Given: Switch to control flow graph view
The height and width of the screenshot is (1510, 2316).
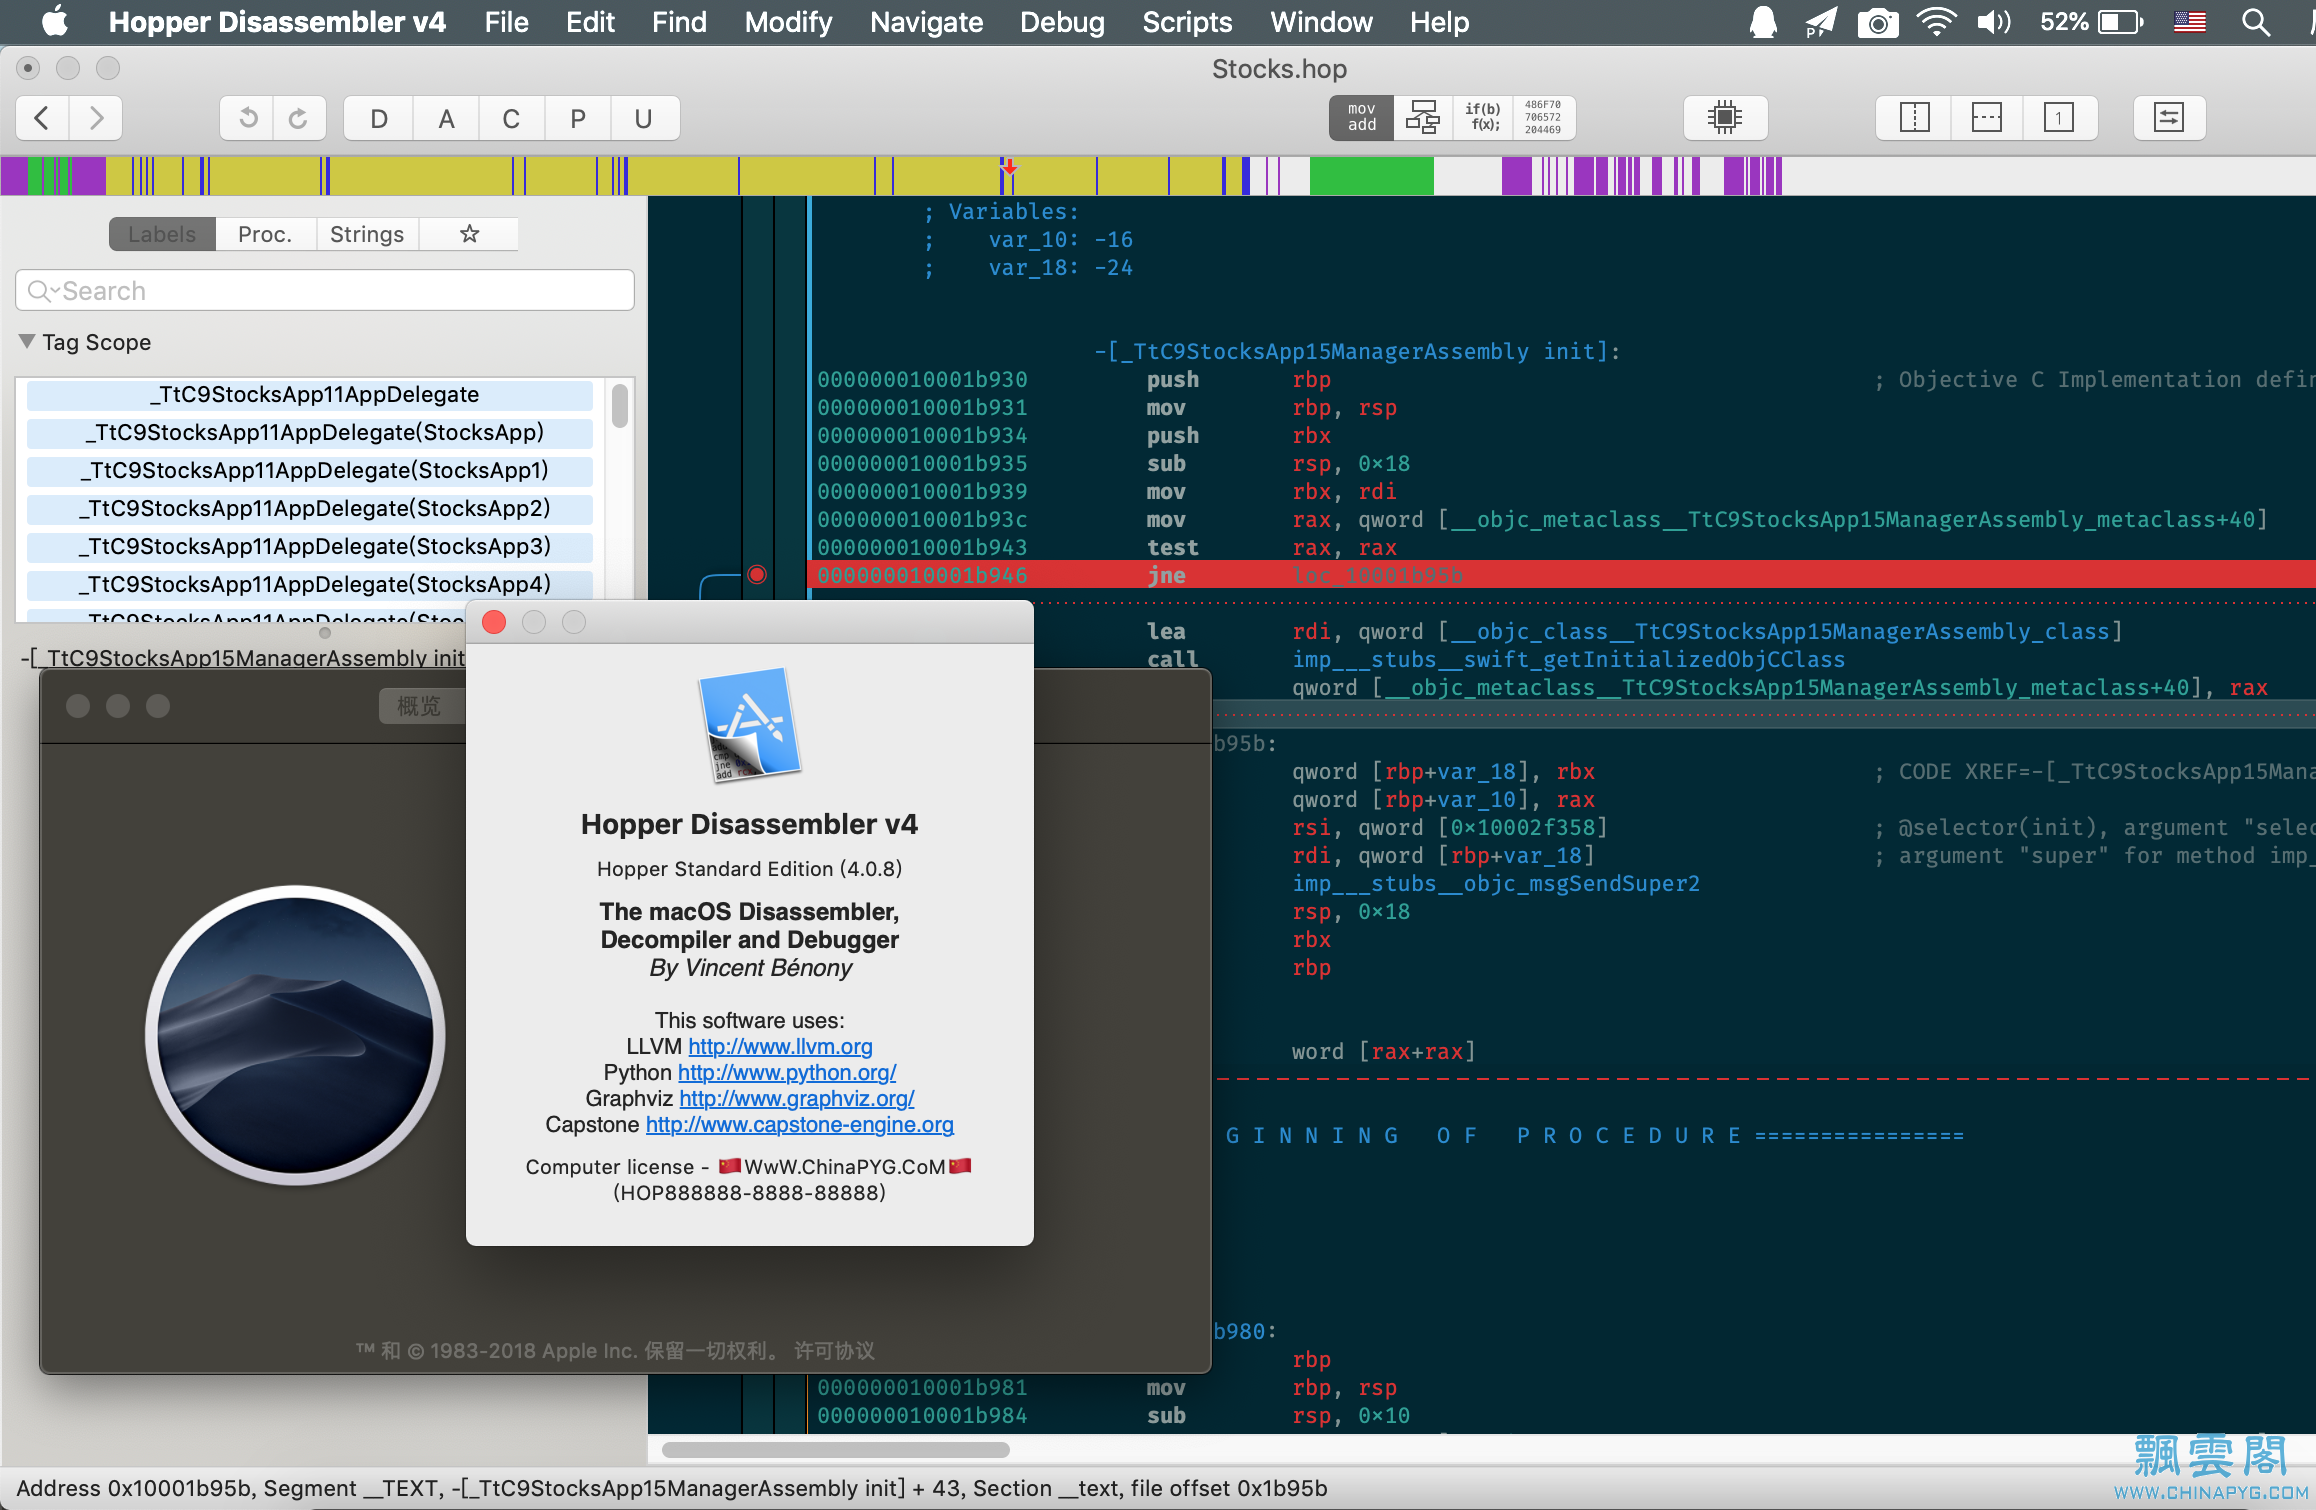Looking at the screenshot, I should tap(1422, 118).
